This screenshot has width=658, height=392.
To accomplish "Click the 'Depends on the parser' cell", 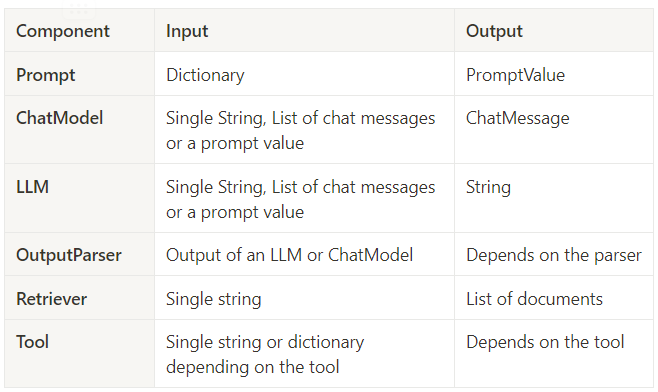I will click(x=554, y=254).
